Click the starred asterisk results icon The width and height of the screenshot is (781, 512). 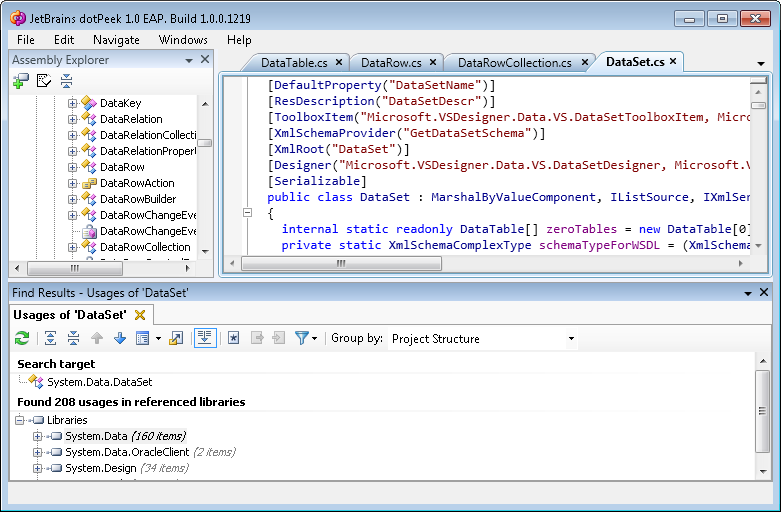click(234, 338)
